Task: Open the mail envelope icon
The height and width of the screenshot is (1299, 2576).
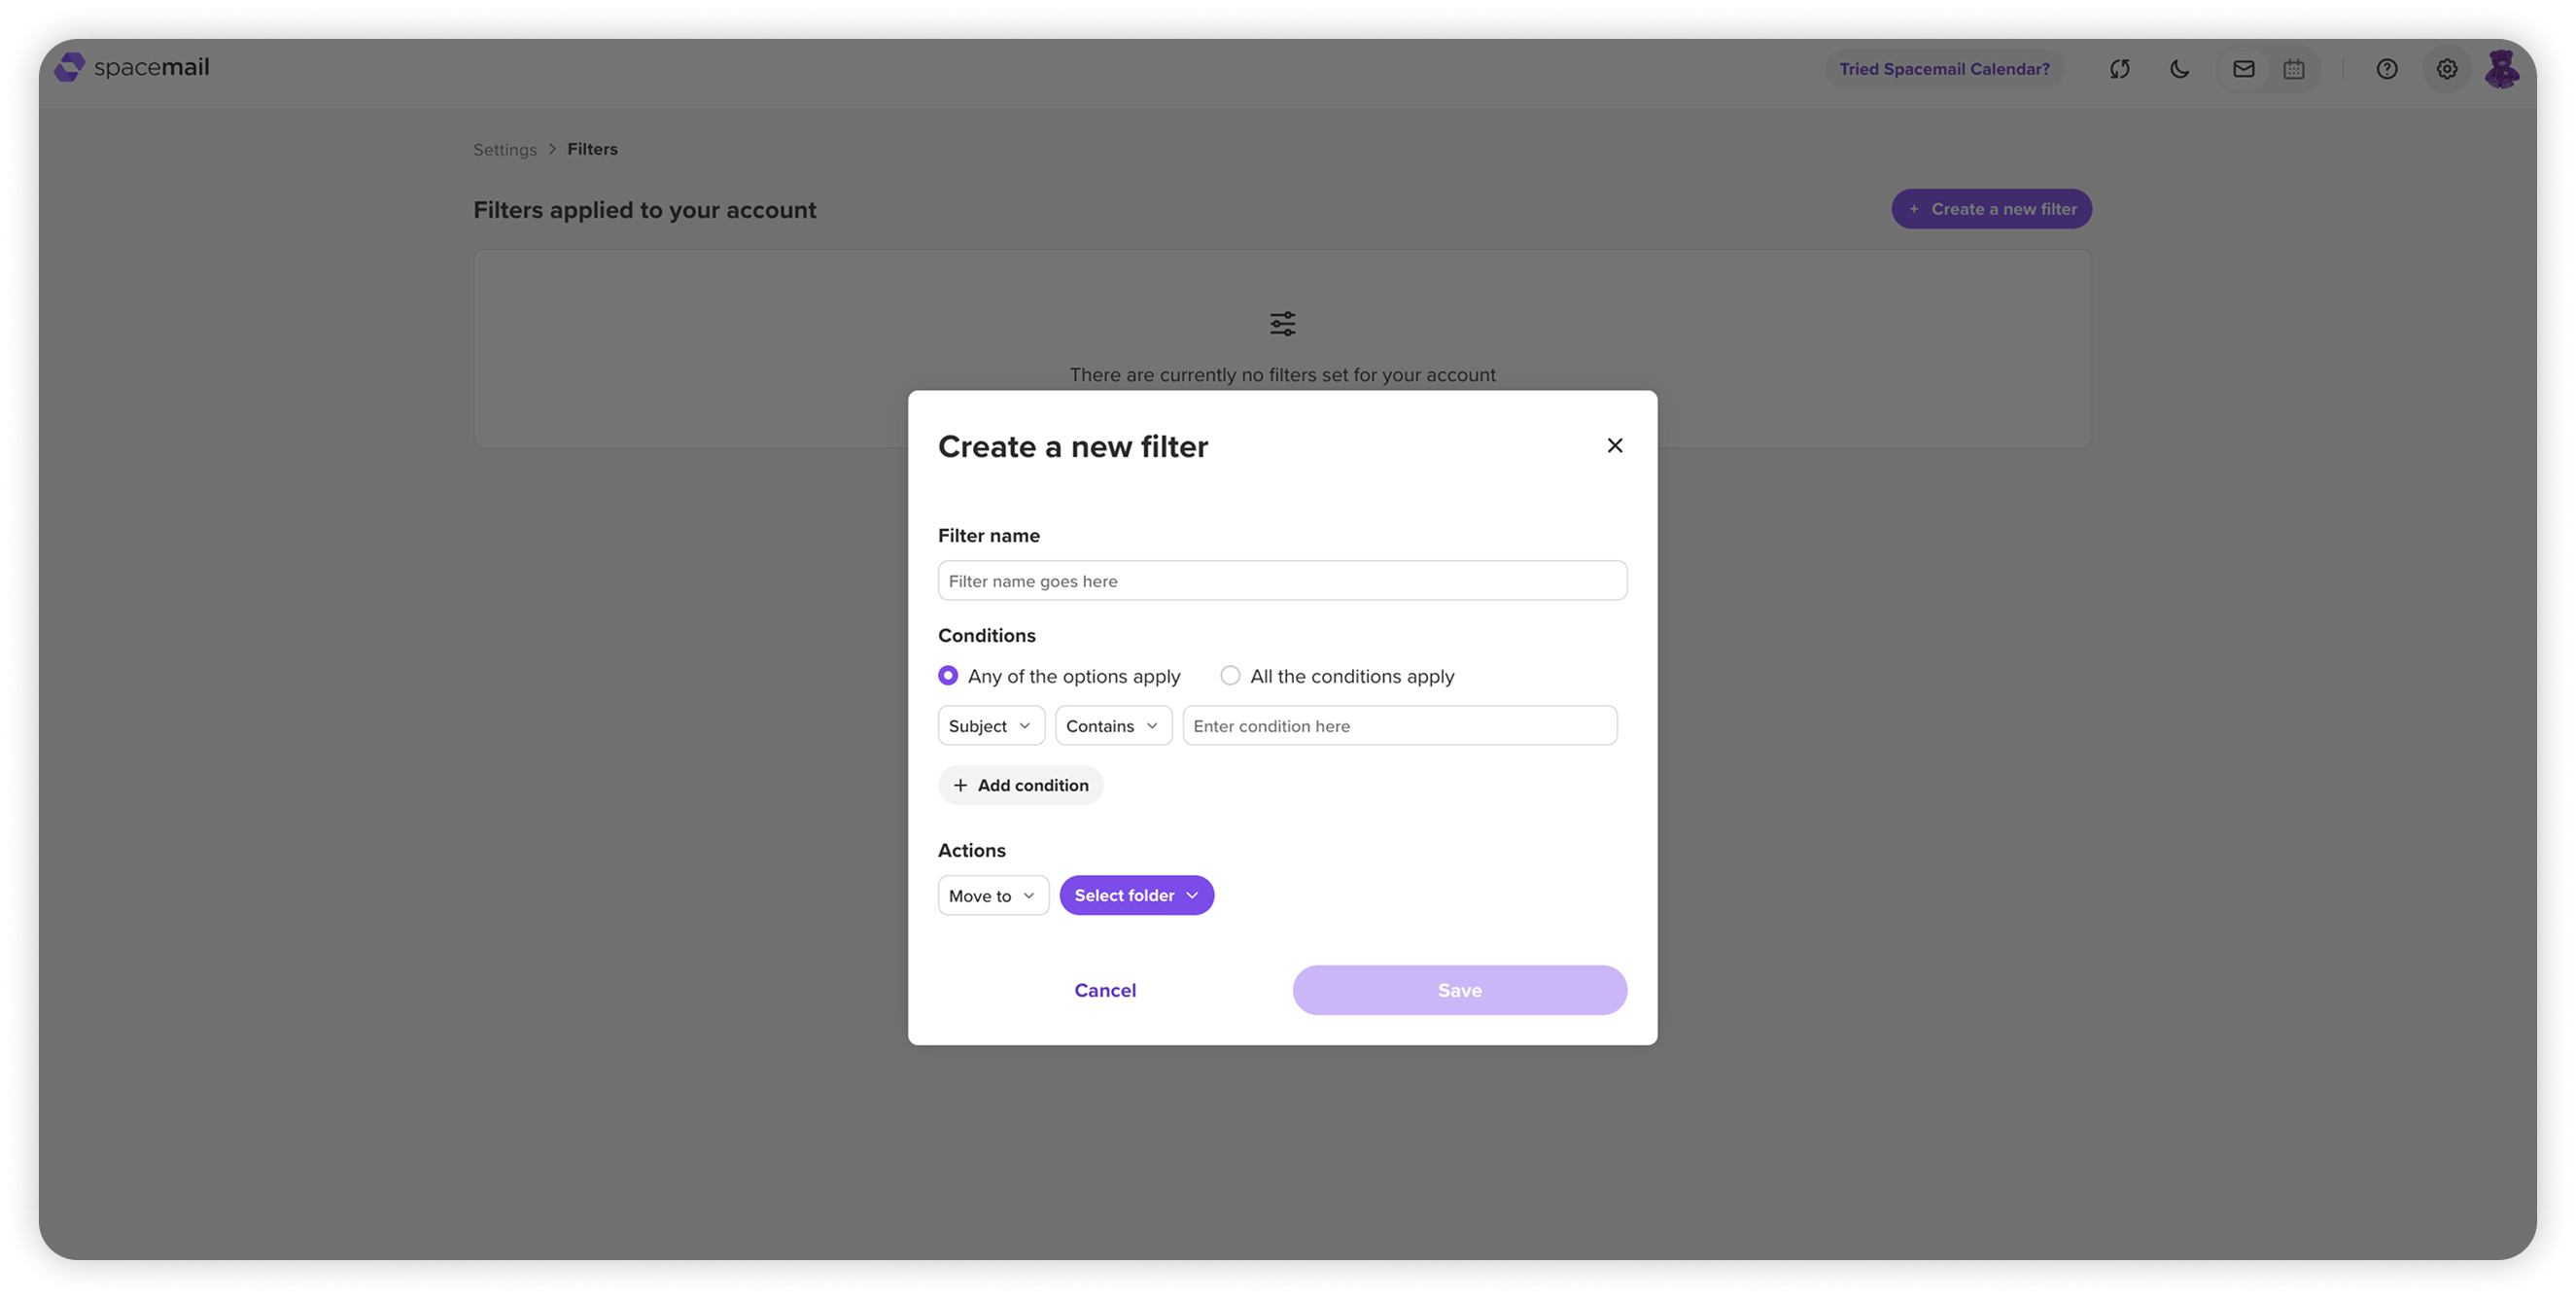Action: (x=2243, y=69)
